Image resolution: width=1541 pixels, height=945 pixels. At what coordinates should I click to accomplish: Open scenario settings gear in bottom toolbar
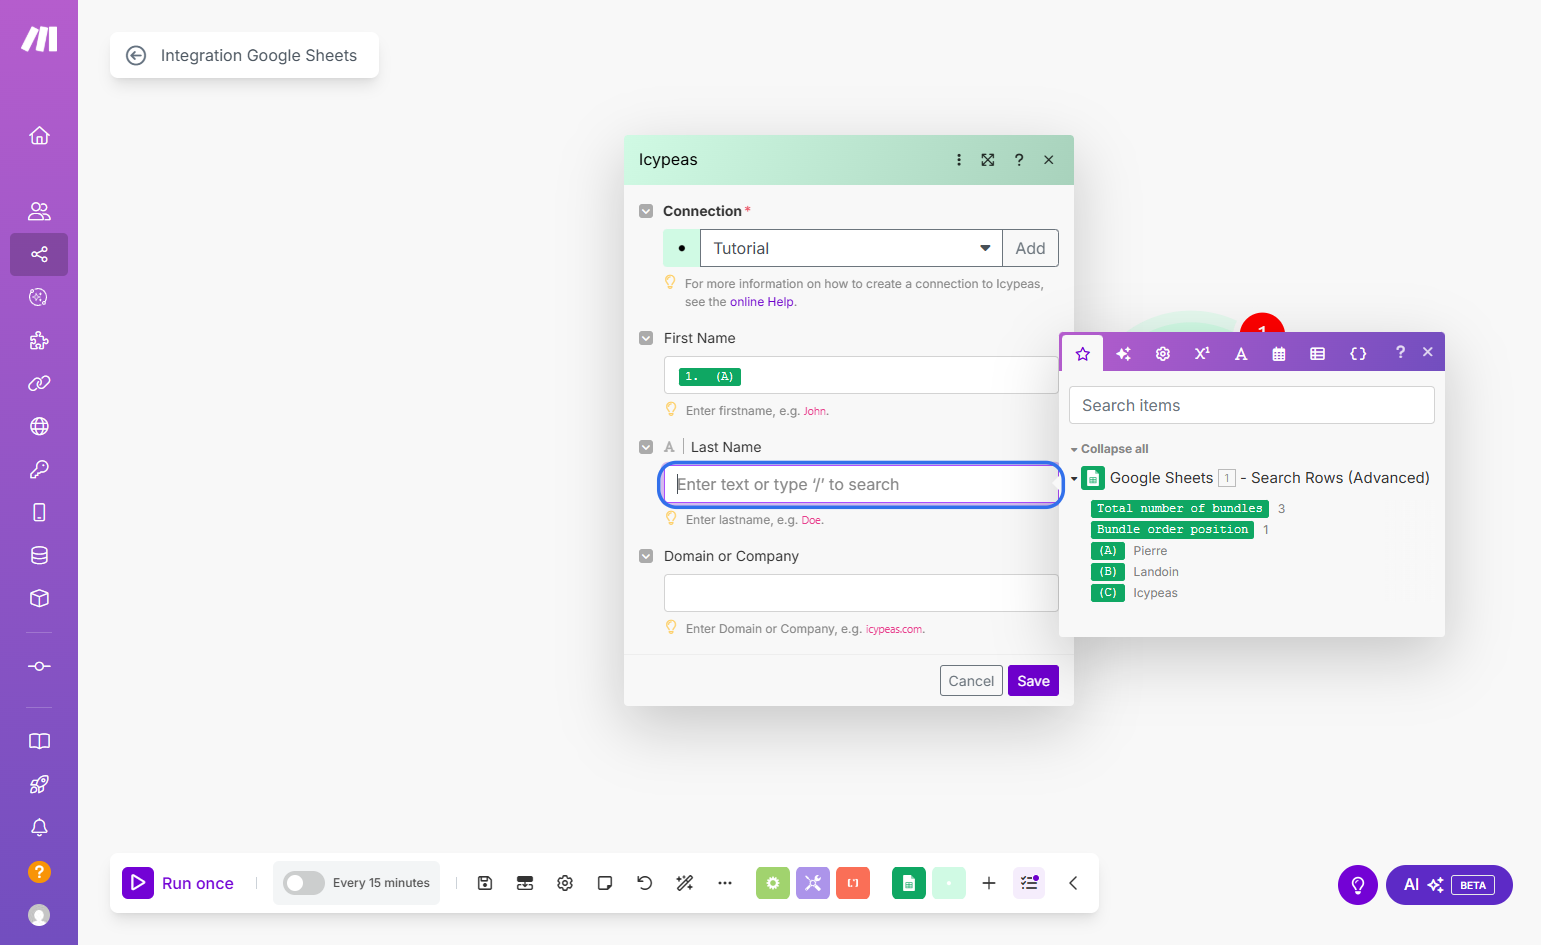565,883
